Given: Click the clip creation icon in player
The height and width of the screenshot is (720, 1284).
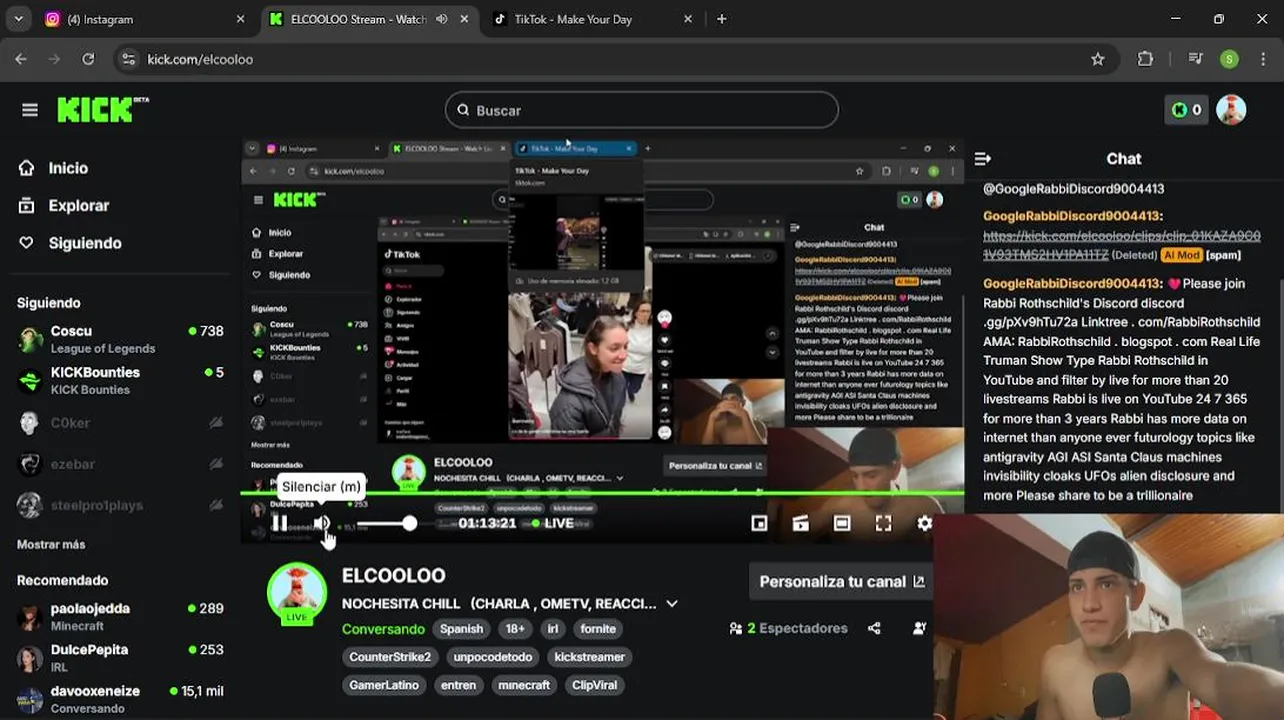Looking at the screenshot, I should click(x=801, y=523).
